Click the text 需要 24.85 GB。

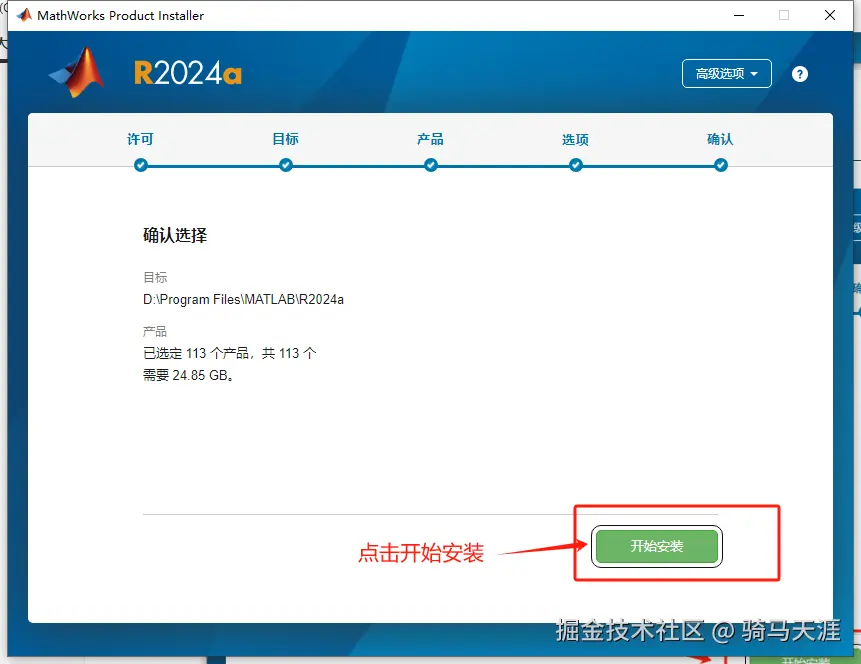(x=188, y=375)
